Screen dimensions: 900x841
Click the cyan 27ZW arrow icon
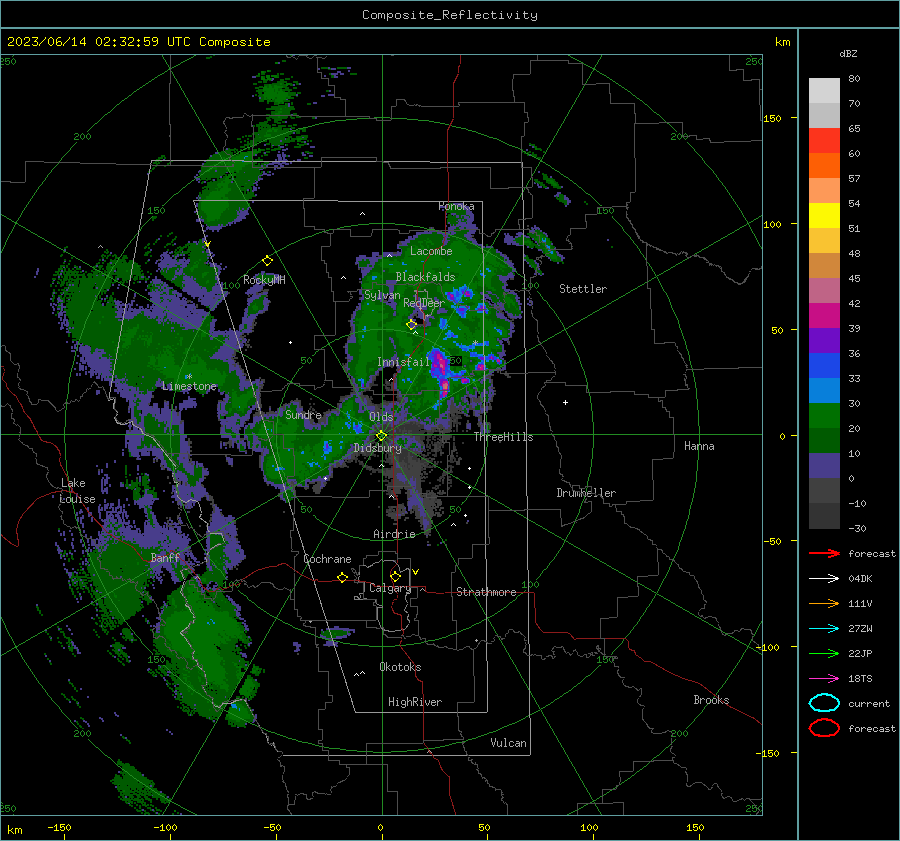[x=824, y=629]
